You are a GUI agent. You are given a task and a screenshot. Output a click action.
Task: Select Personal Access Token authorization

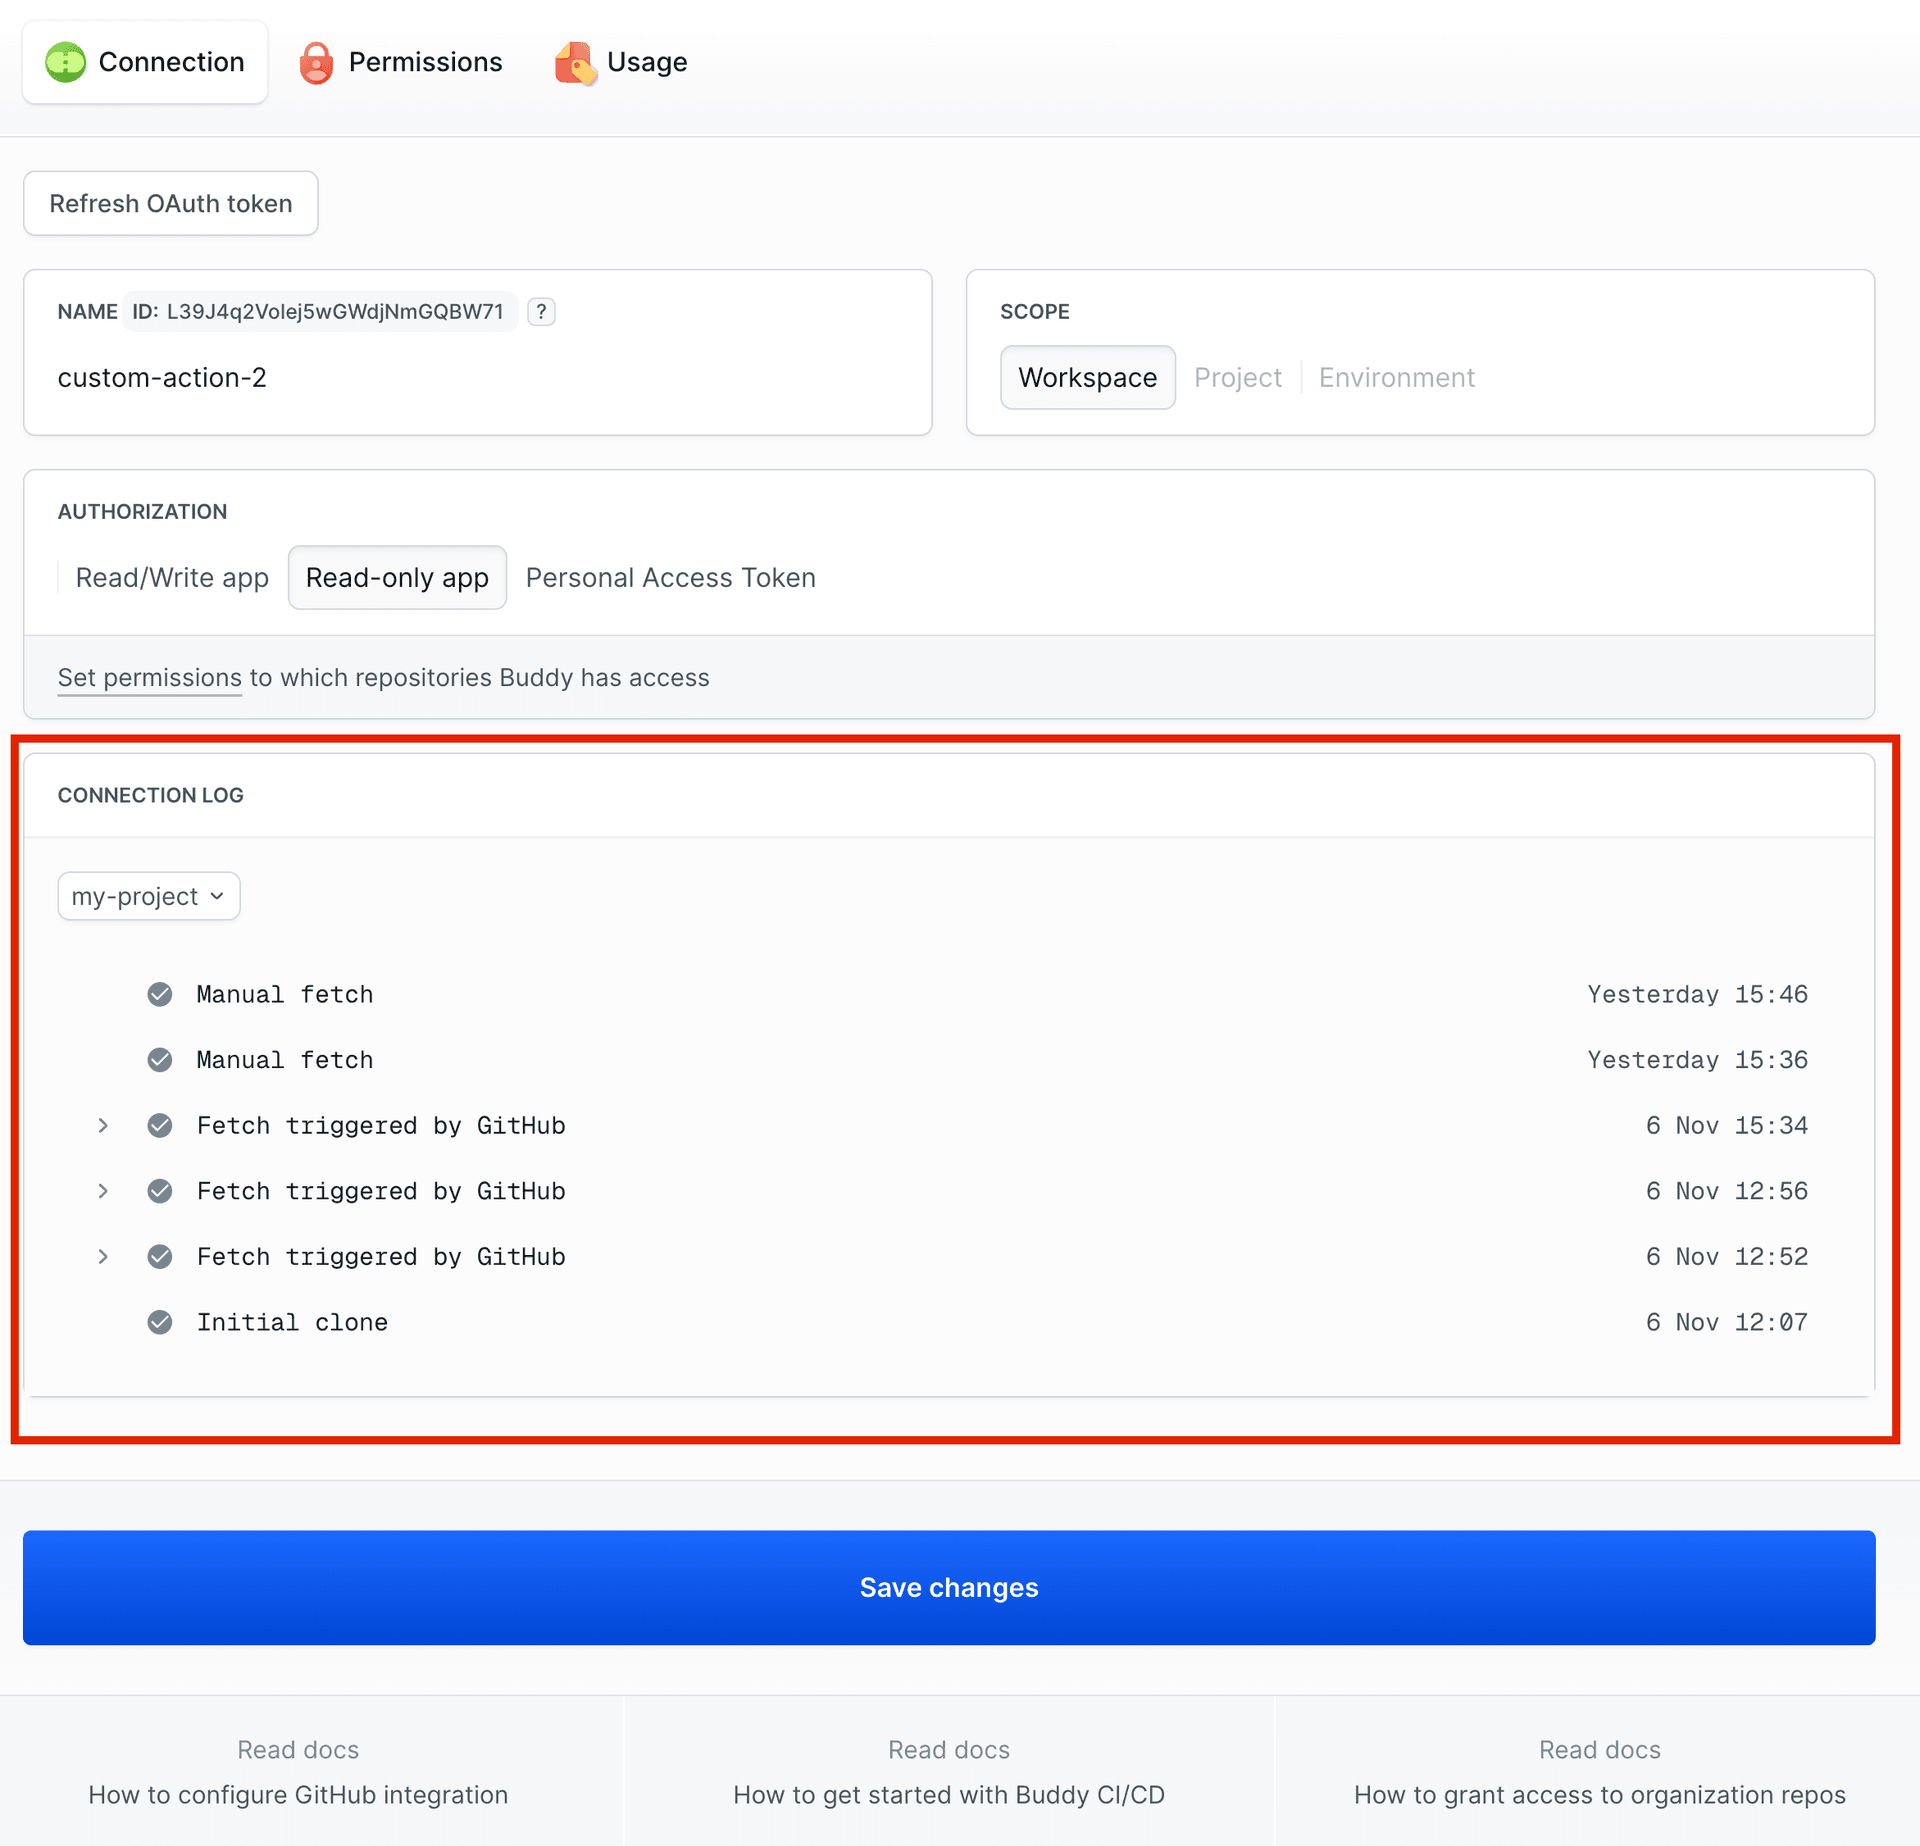click(670, 578)
